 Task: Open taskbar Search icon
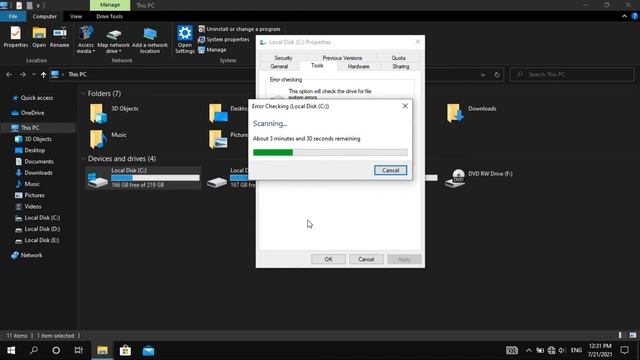tap(33, 351)
